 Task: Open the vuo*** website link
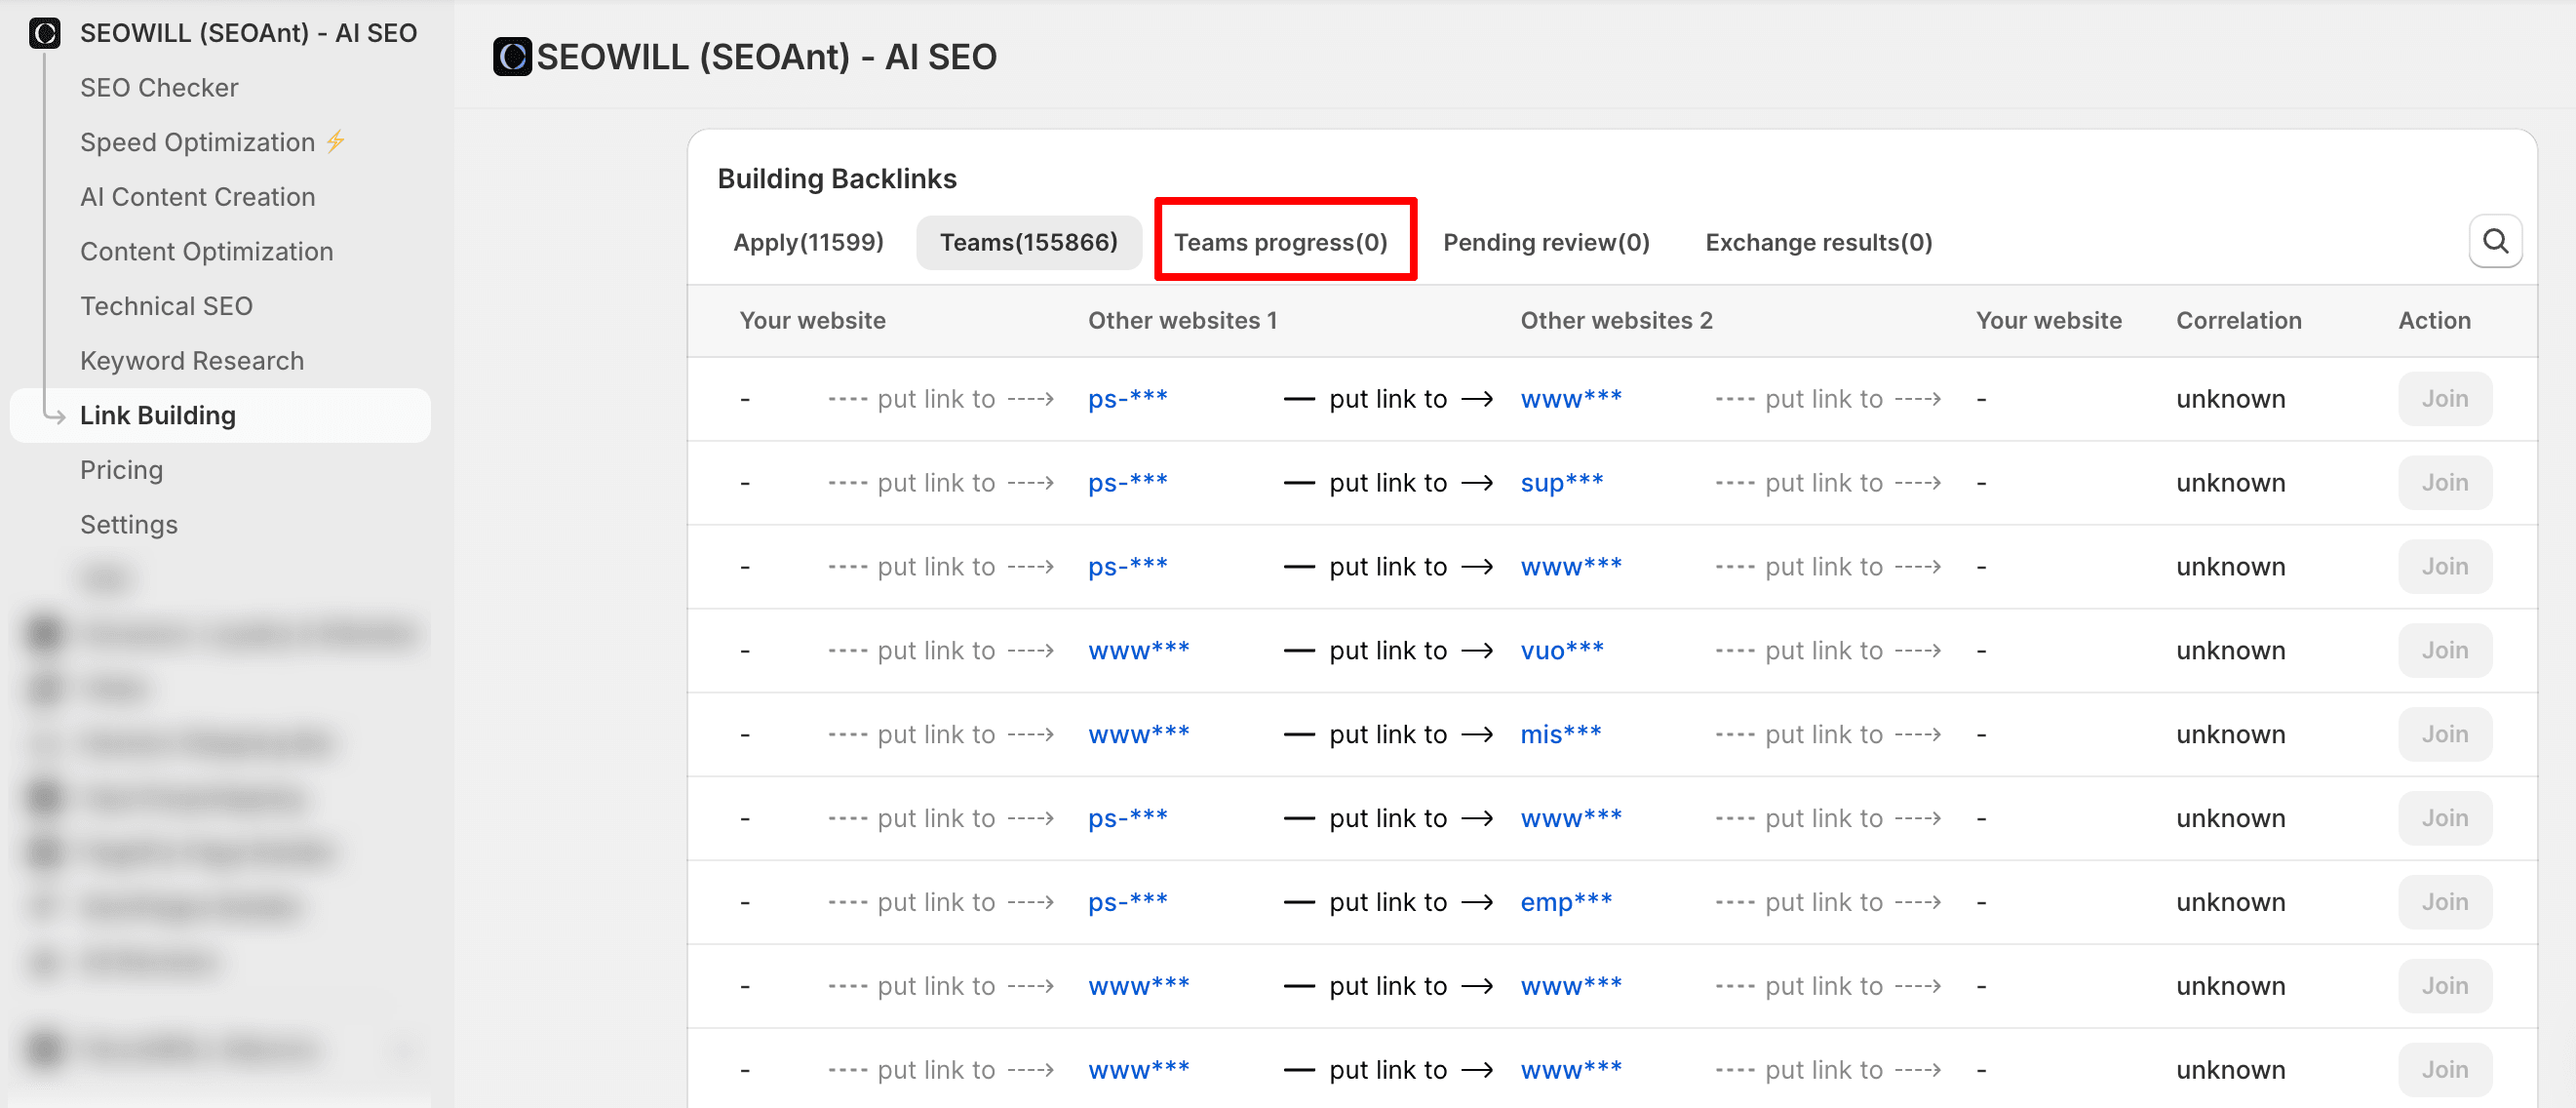click(1560, 650)
